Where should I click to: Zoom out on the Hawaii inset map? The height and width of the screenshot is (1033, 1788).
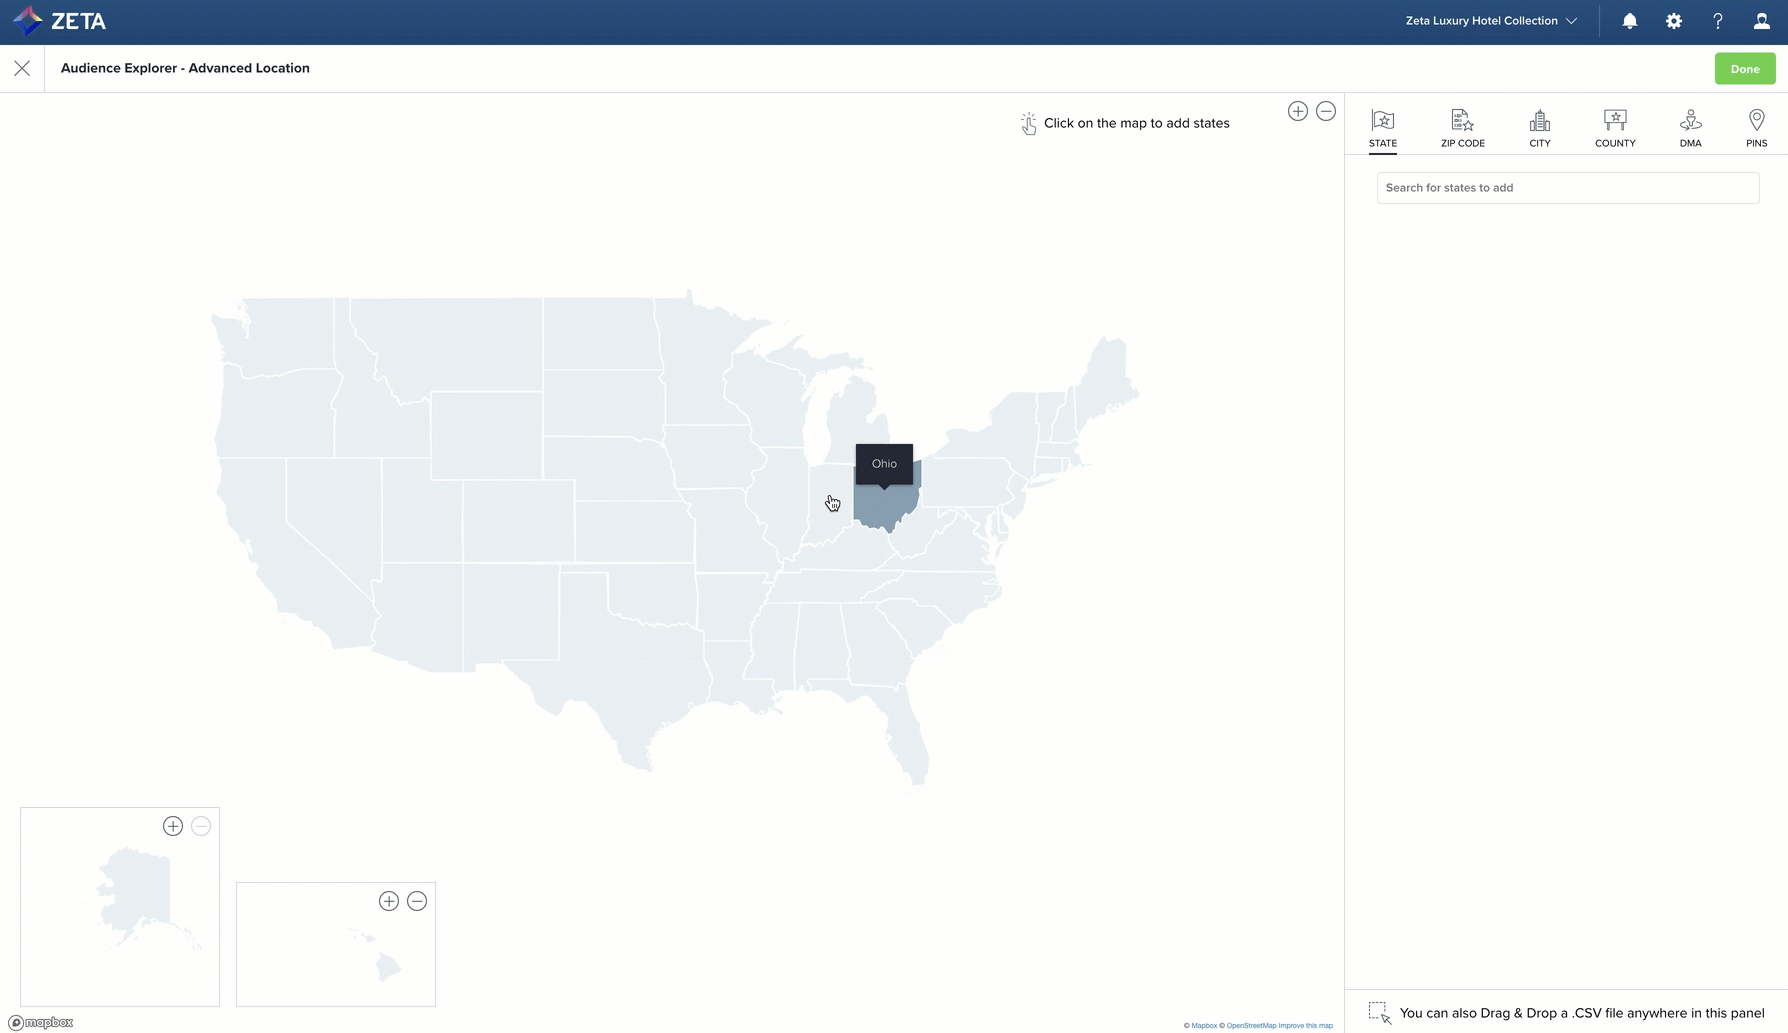(417, 901)
